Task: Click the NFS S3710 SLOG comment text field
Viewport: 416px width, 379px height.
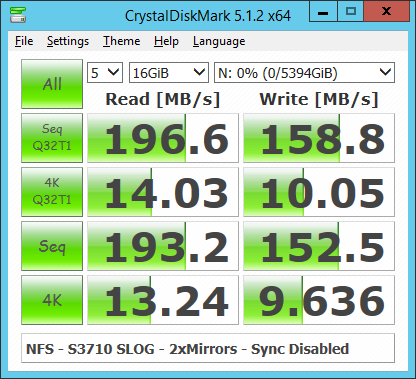Action: click(x=208, y=348)
